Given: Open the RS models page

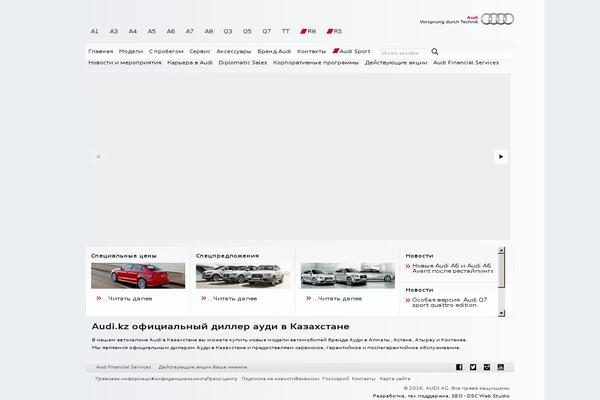Looking at the screenshot, I should click(334, 31).
